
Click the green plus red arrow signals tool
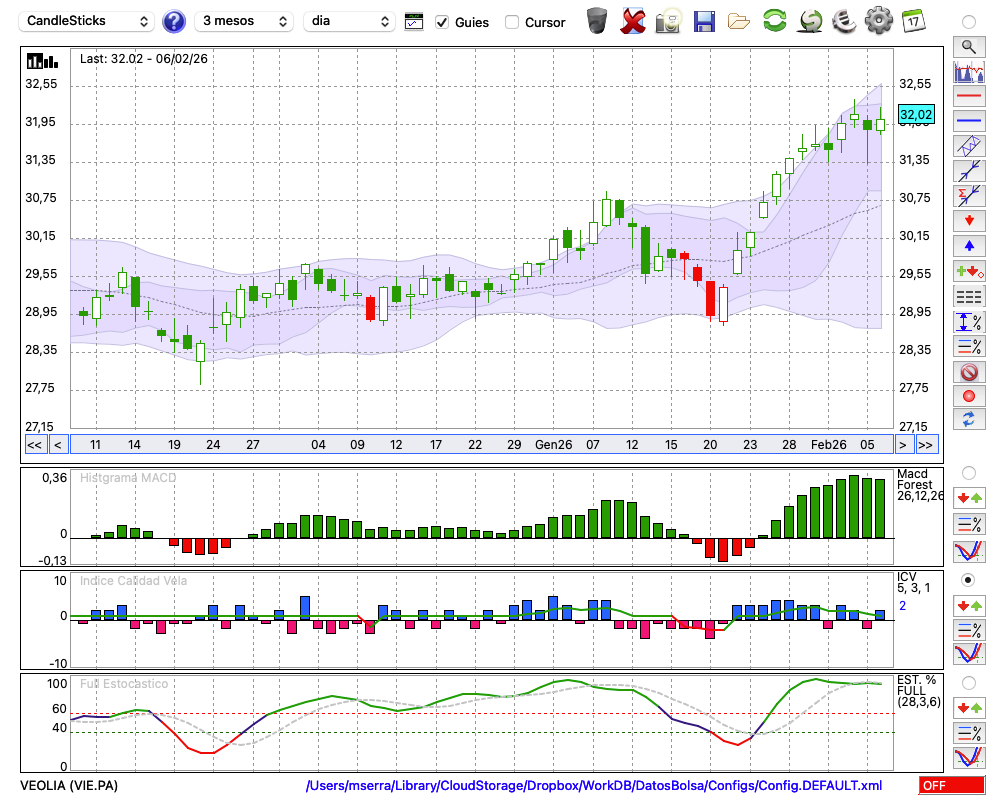click(x=969, y=271)
